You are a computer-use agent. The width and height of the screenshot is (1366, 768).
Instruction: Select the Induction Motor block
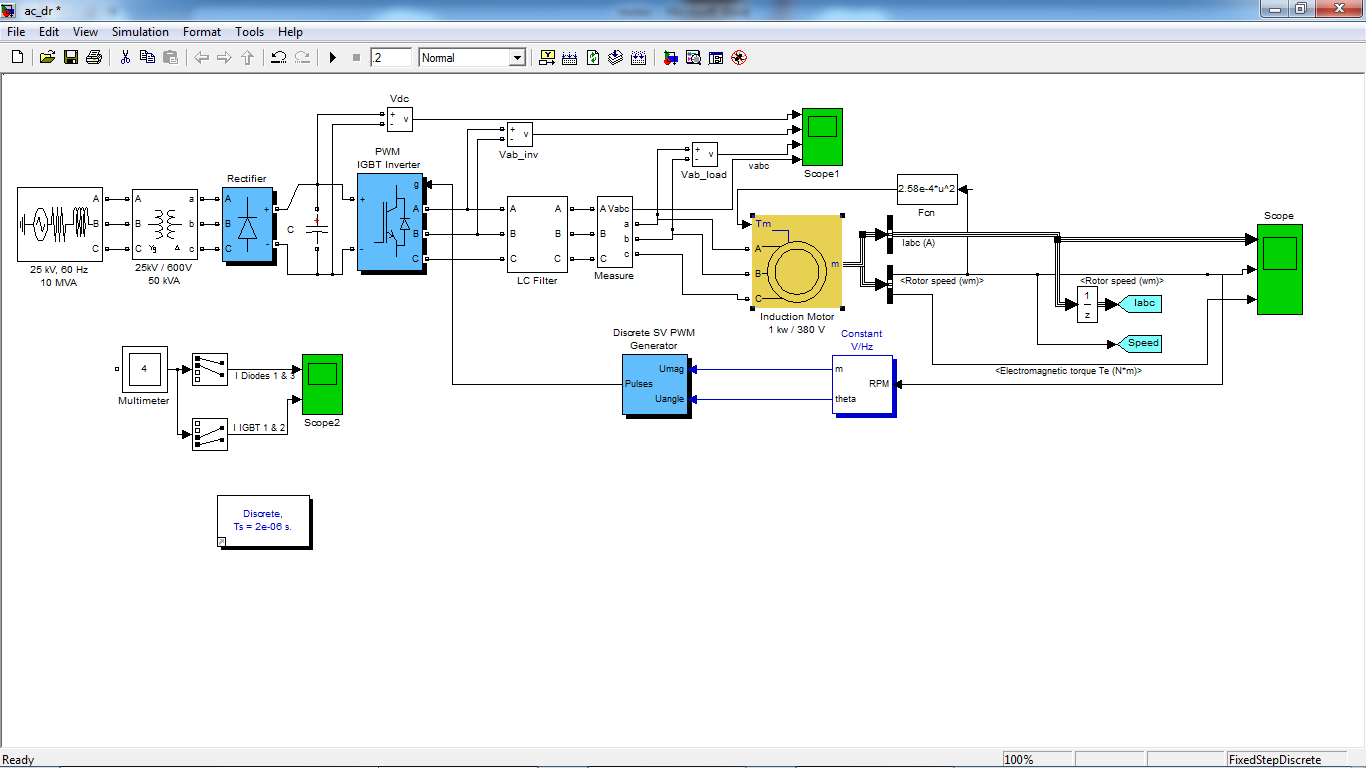(797, 261)
